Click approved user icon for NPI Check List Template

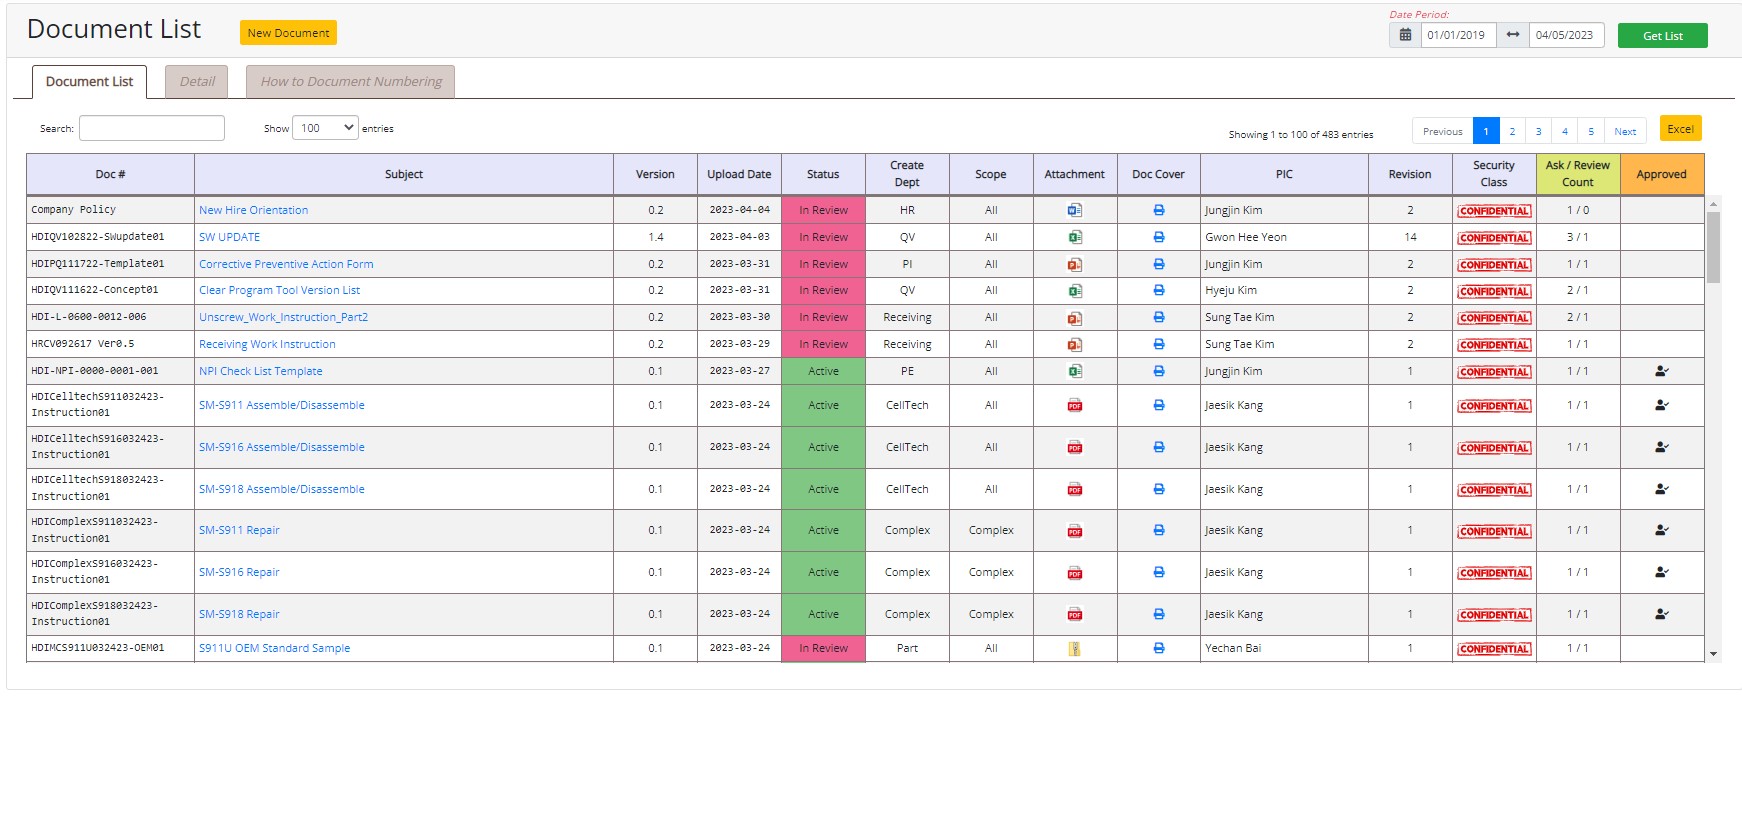(1661, 371)
